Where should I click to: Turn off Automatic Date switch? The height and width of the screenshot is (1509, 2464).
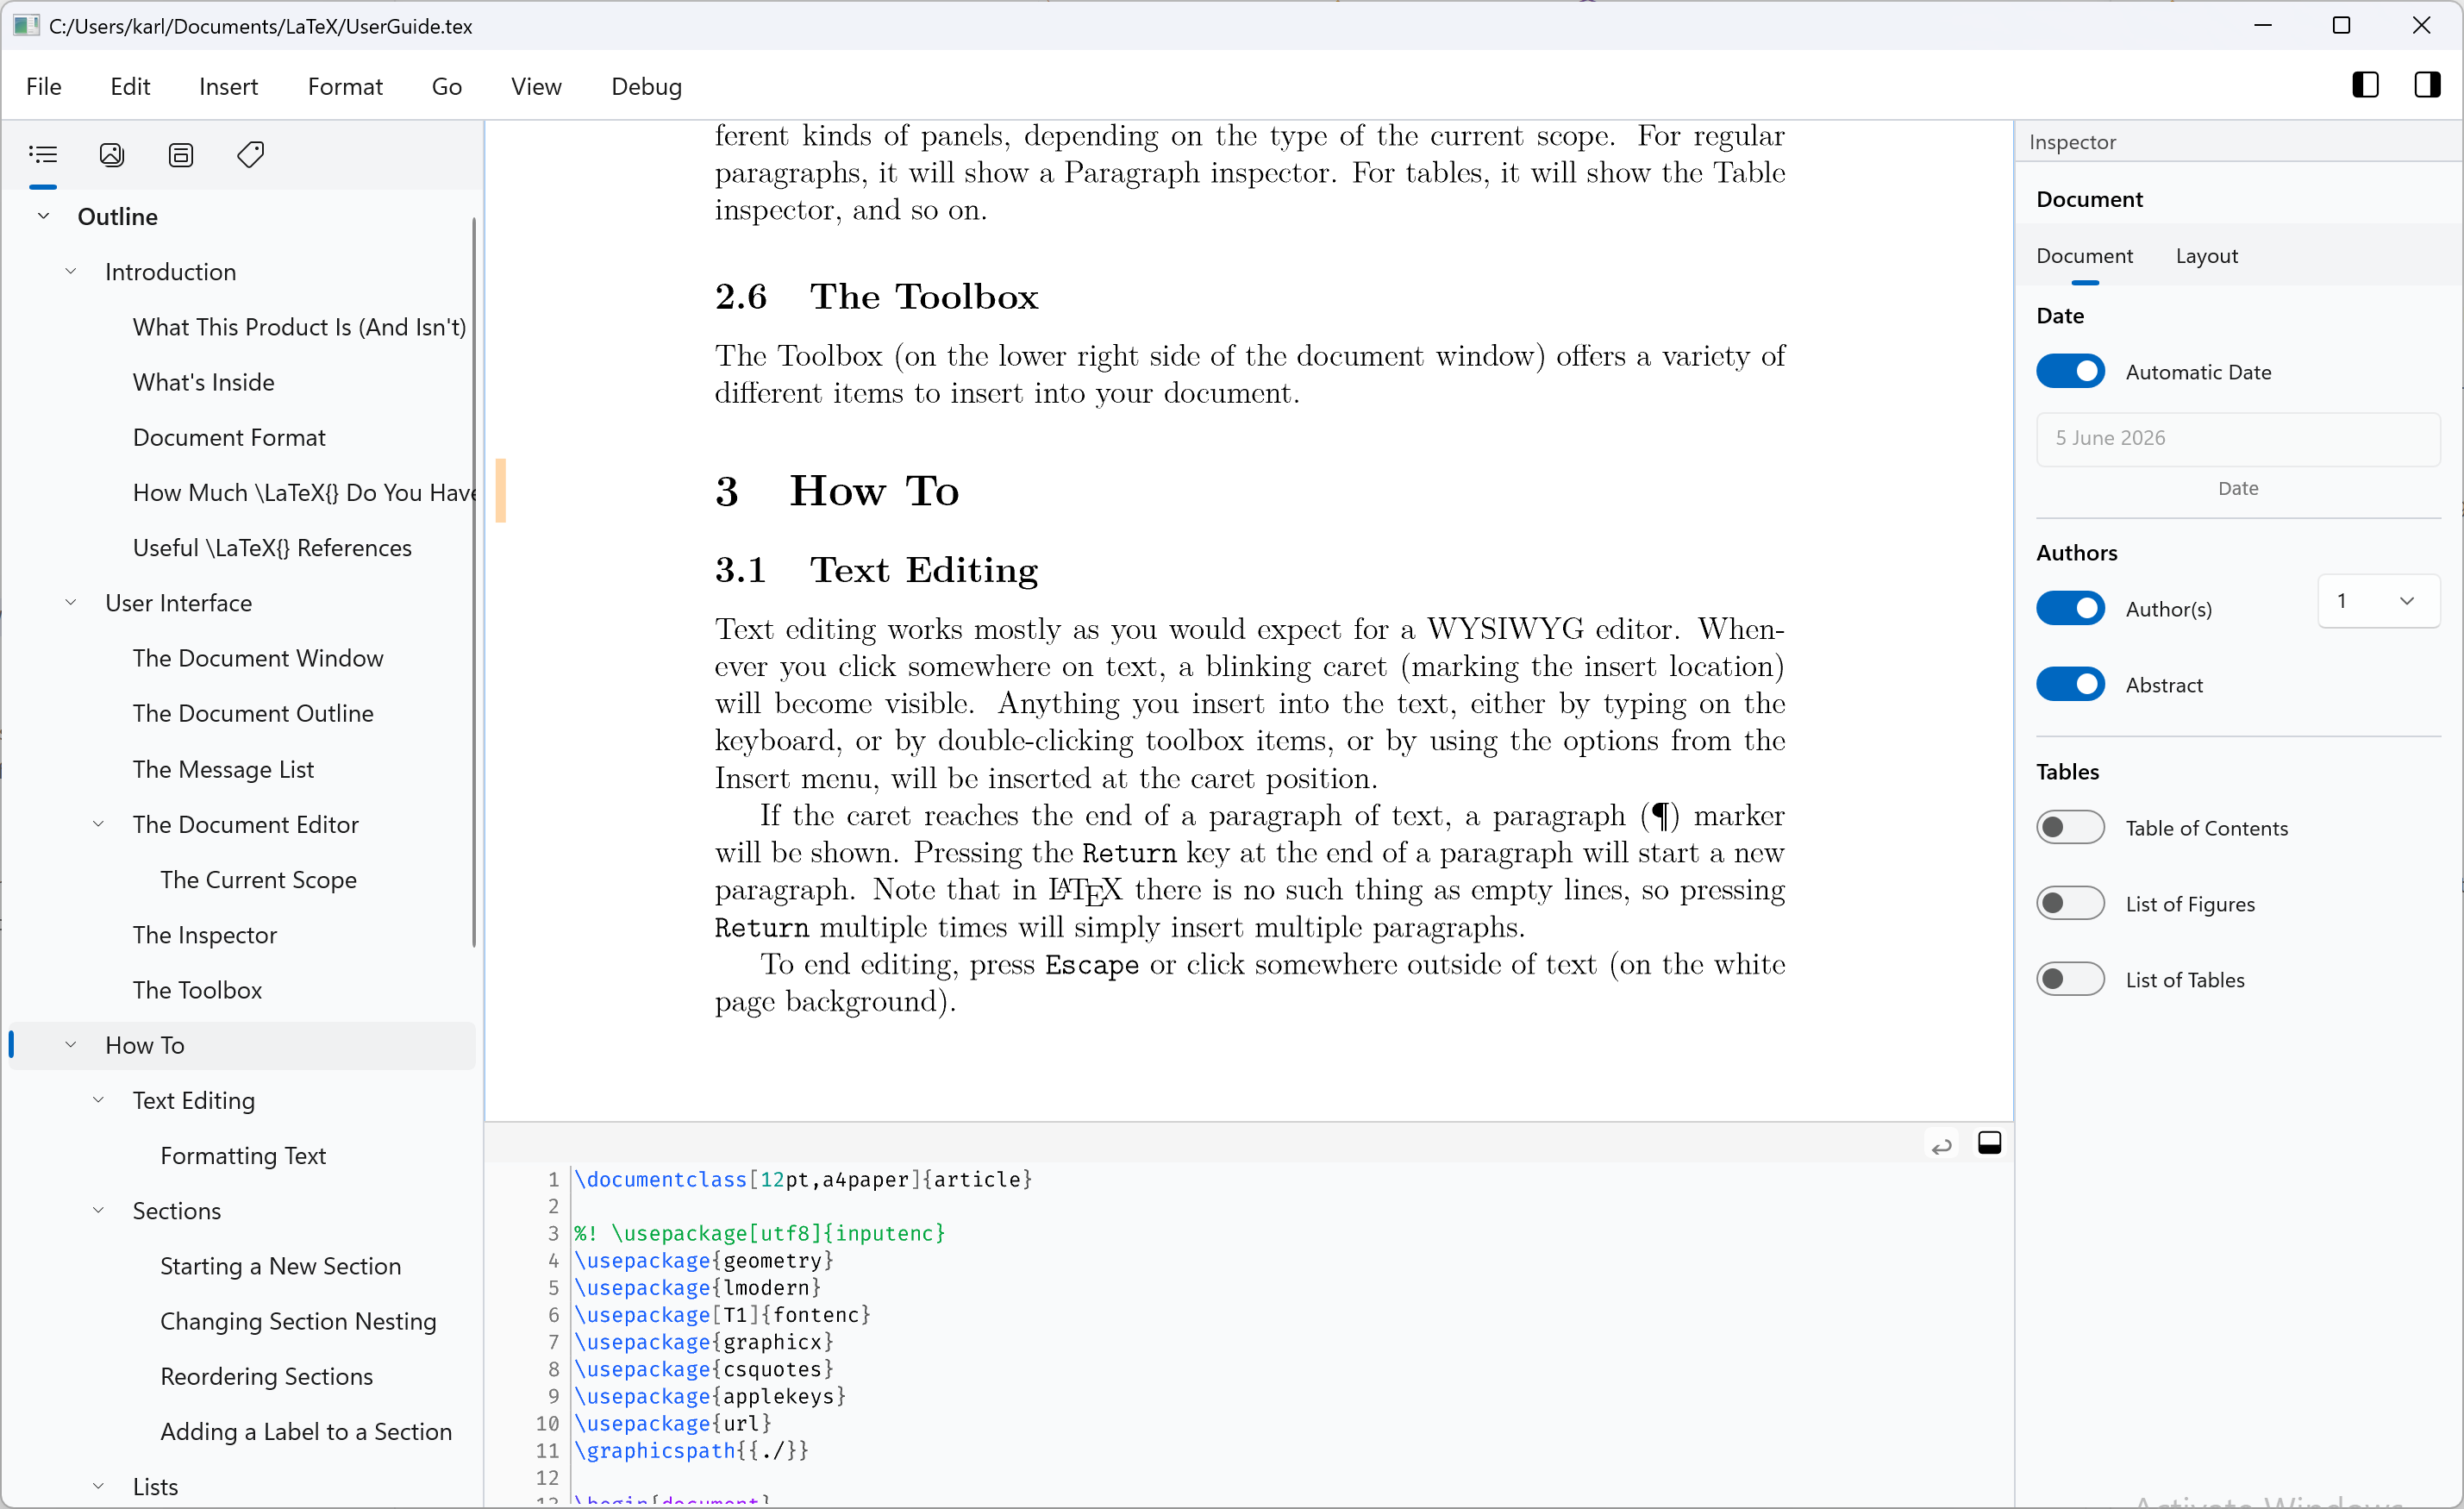click(2070, 371)
